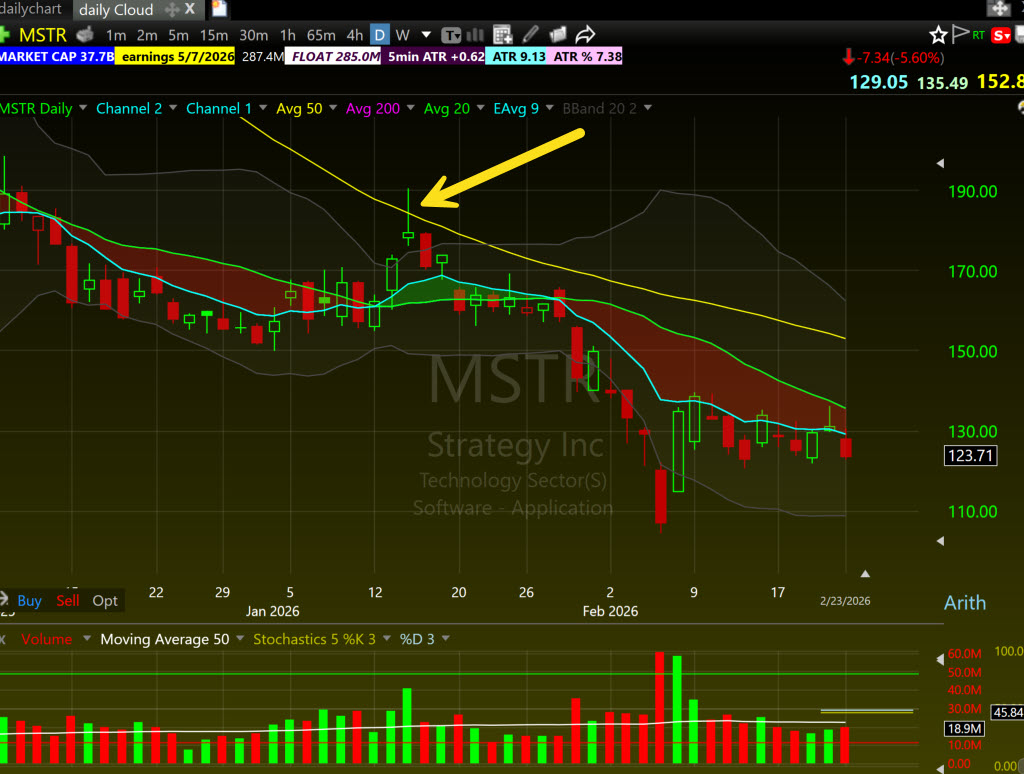Expand the %D 3 dropdown
Viewport: 1024px width, 774px height.
pos(445,638)
